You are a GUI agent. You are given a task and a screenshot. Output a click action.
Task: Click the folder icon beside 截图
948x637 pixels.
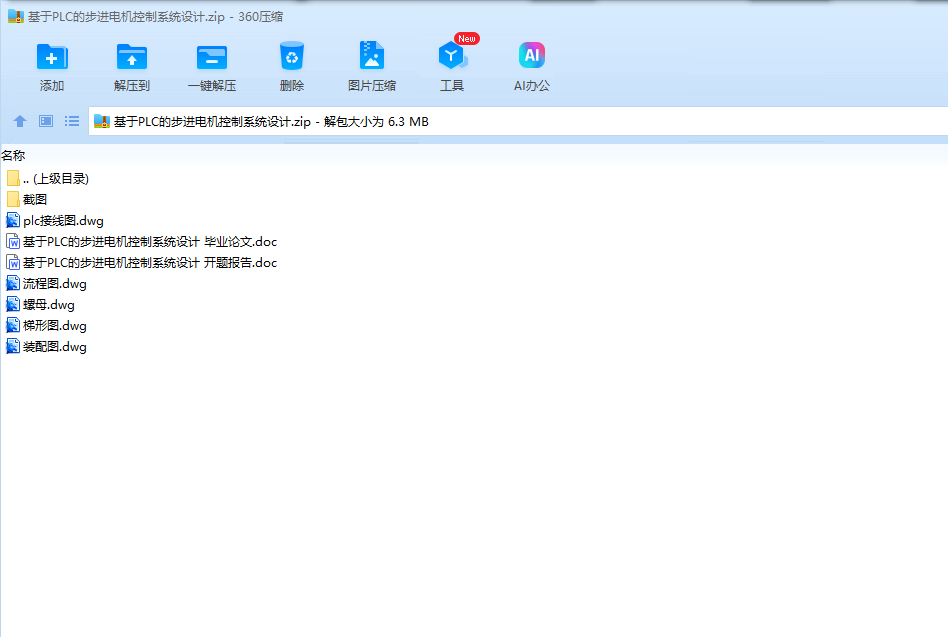13,199
